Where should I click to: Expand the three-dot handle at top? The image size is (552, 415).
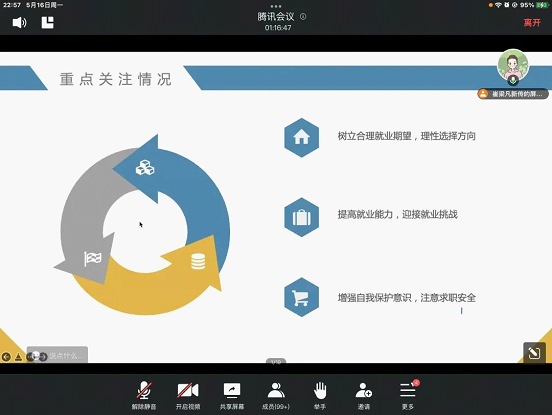click(x=276, y=6)
